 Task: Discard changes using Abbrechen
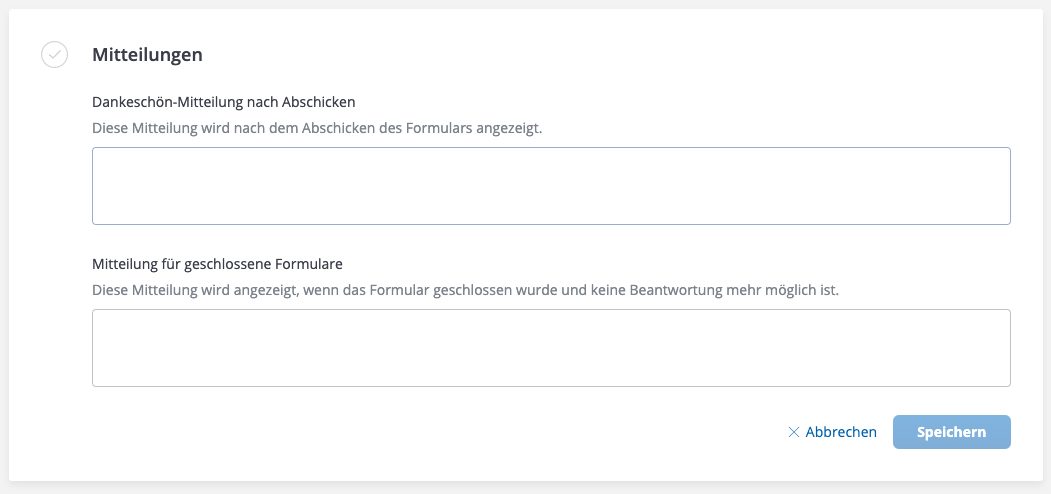point(840,432)
